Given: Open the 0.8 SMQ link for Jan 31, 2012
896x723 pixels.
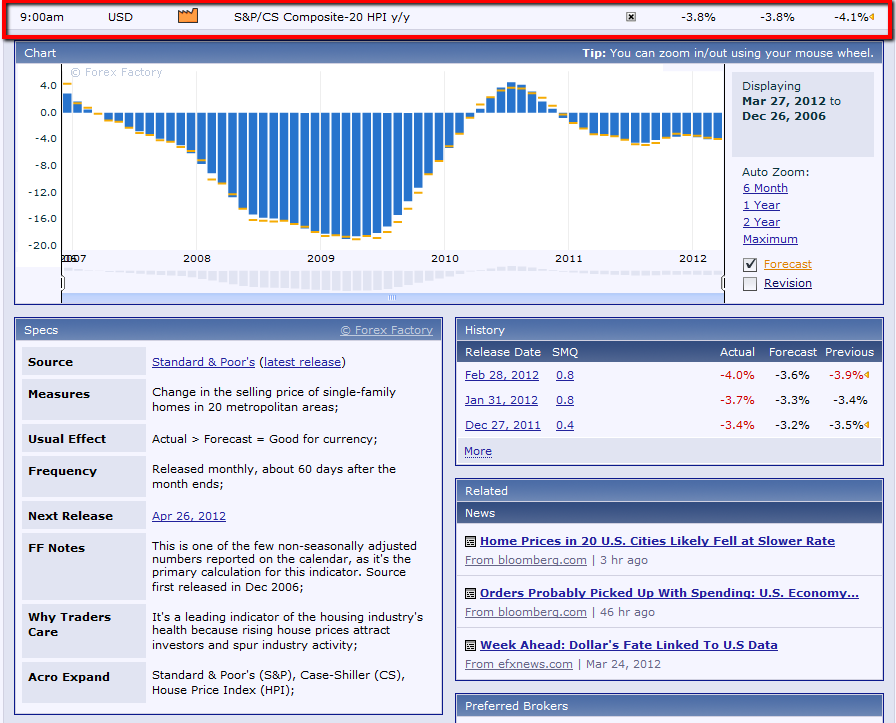Looking at the screenshot, I should (x=565, y=400).
